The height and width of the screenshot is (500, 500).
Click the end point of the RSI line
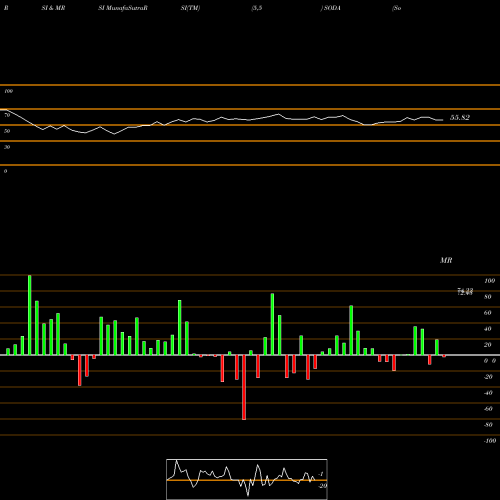click(443, 120)
